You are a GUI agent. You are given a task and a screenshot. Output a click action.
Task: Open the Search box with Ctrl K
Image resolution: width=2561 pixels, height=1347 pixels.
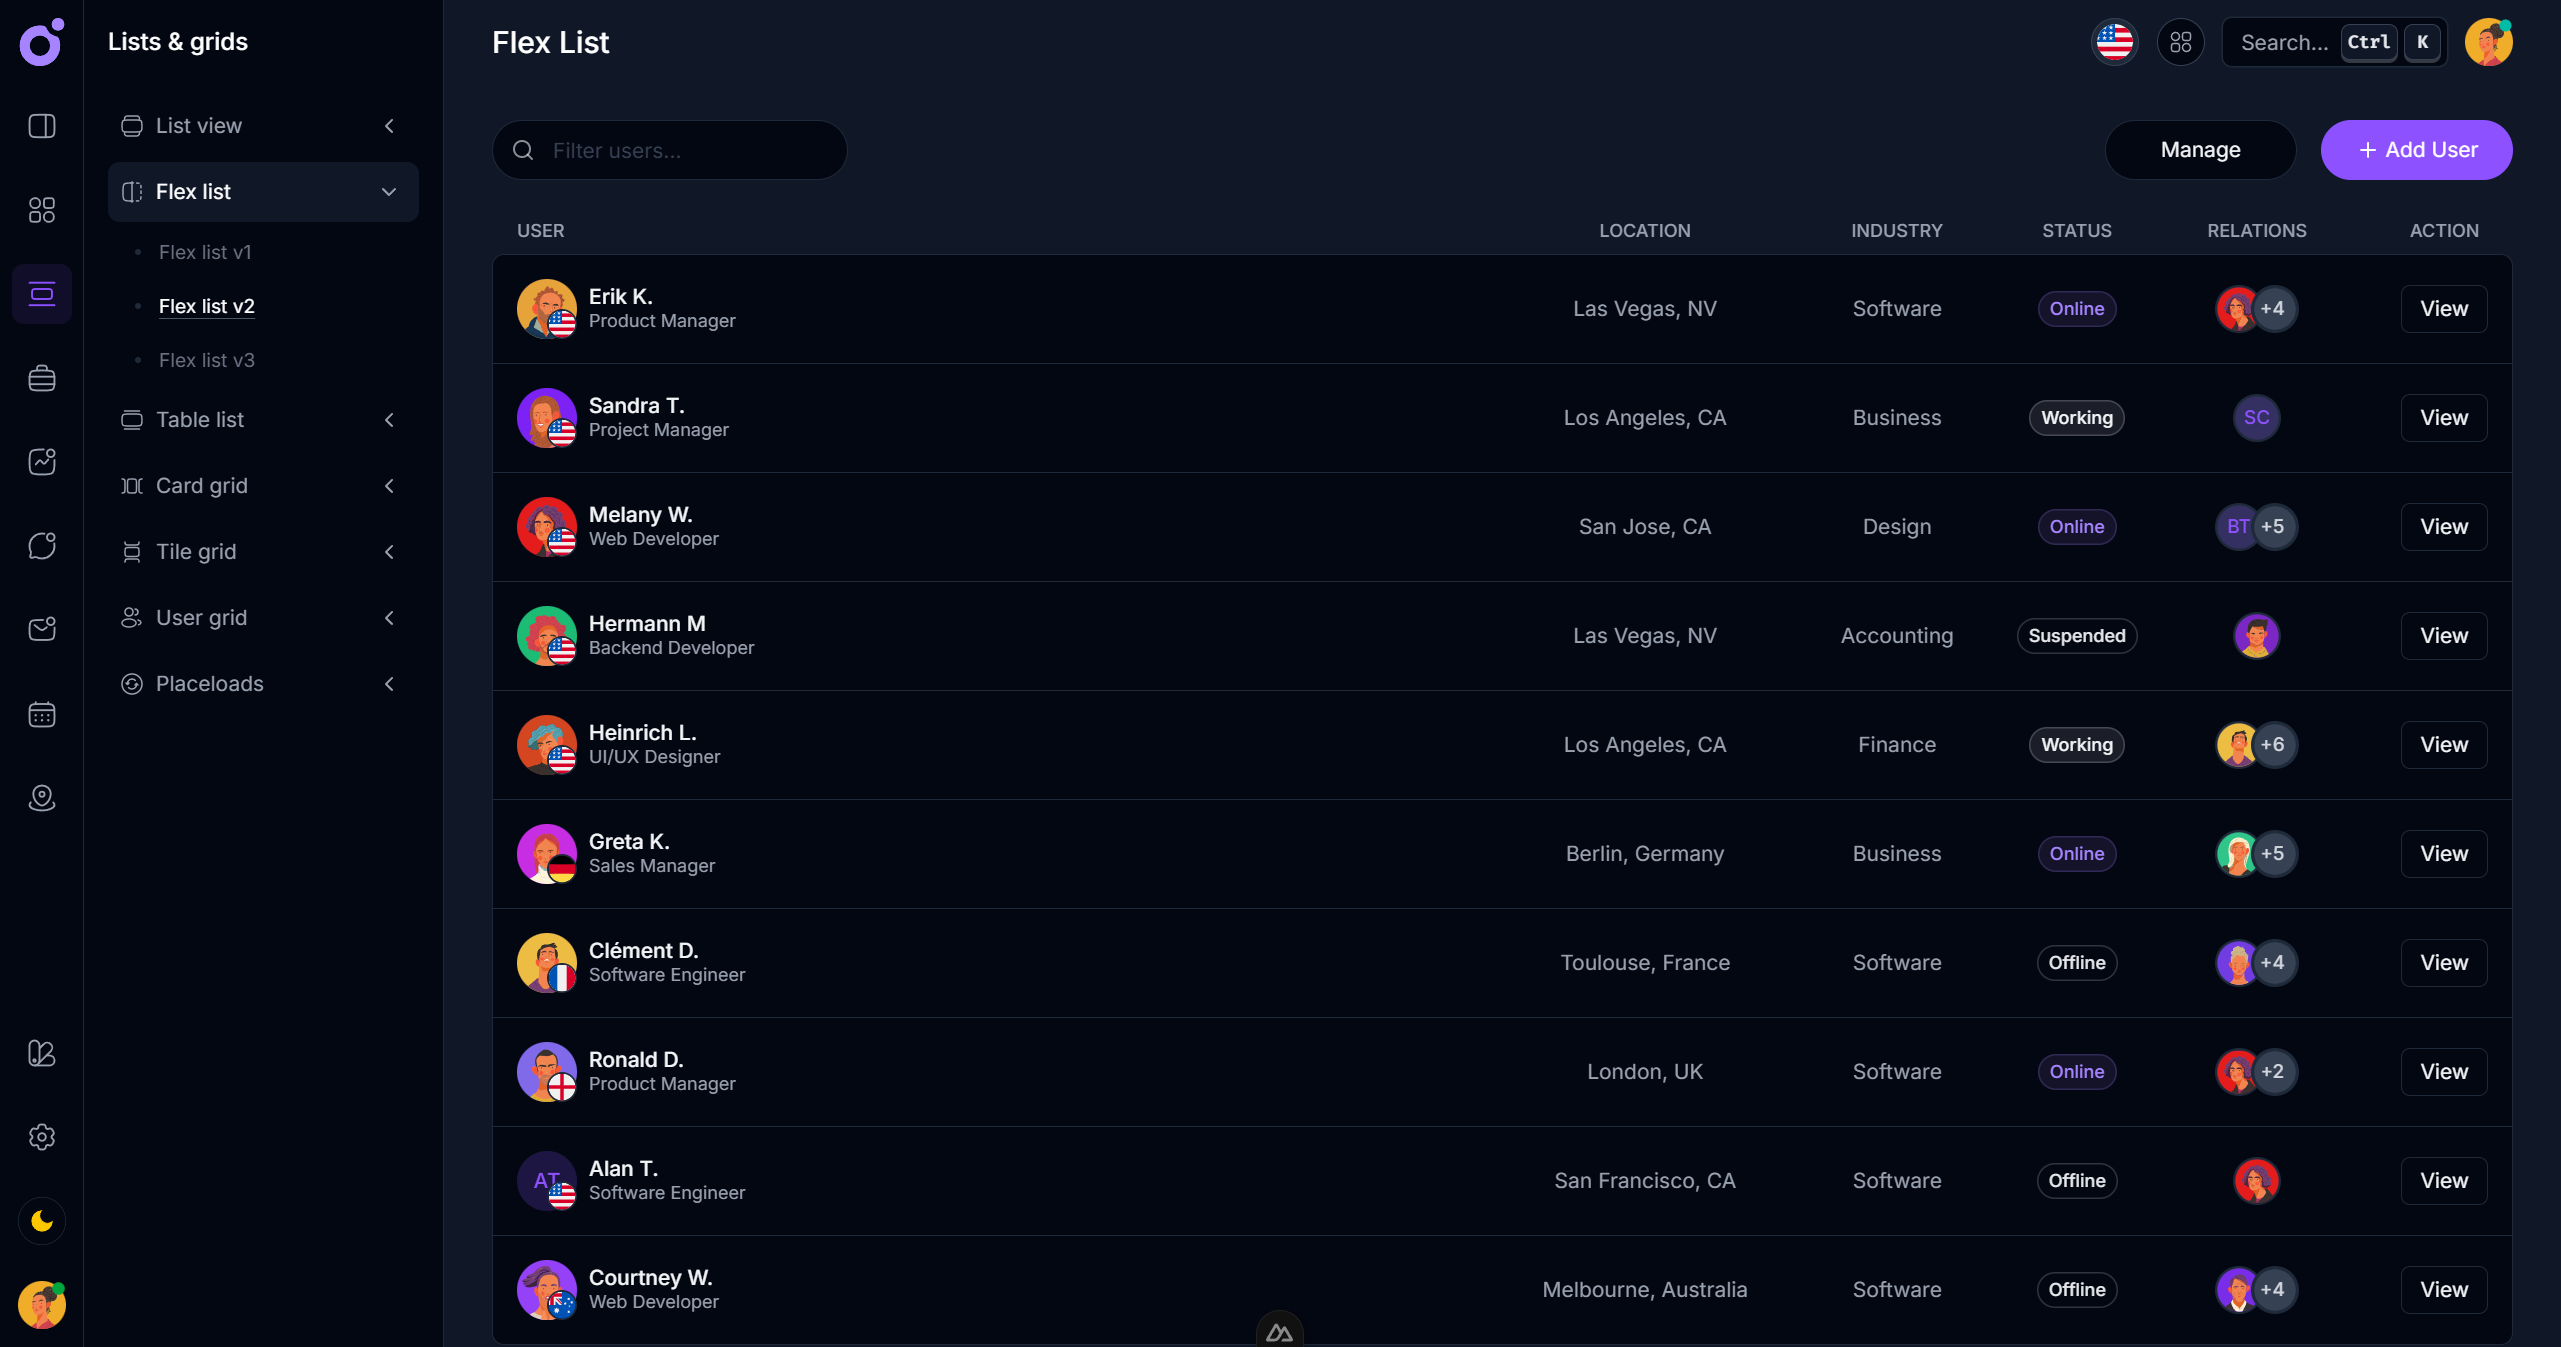click(x=2333, y=42)
